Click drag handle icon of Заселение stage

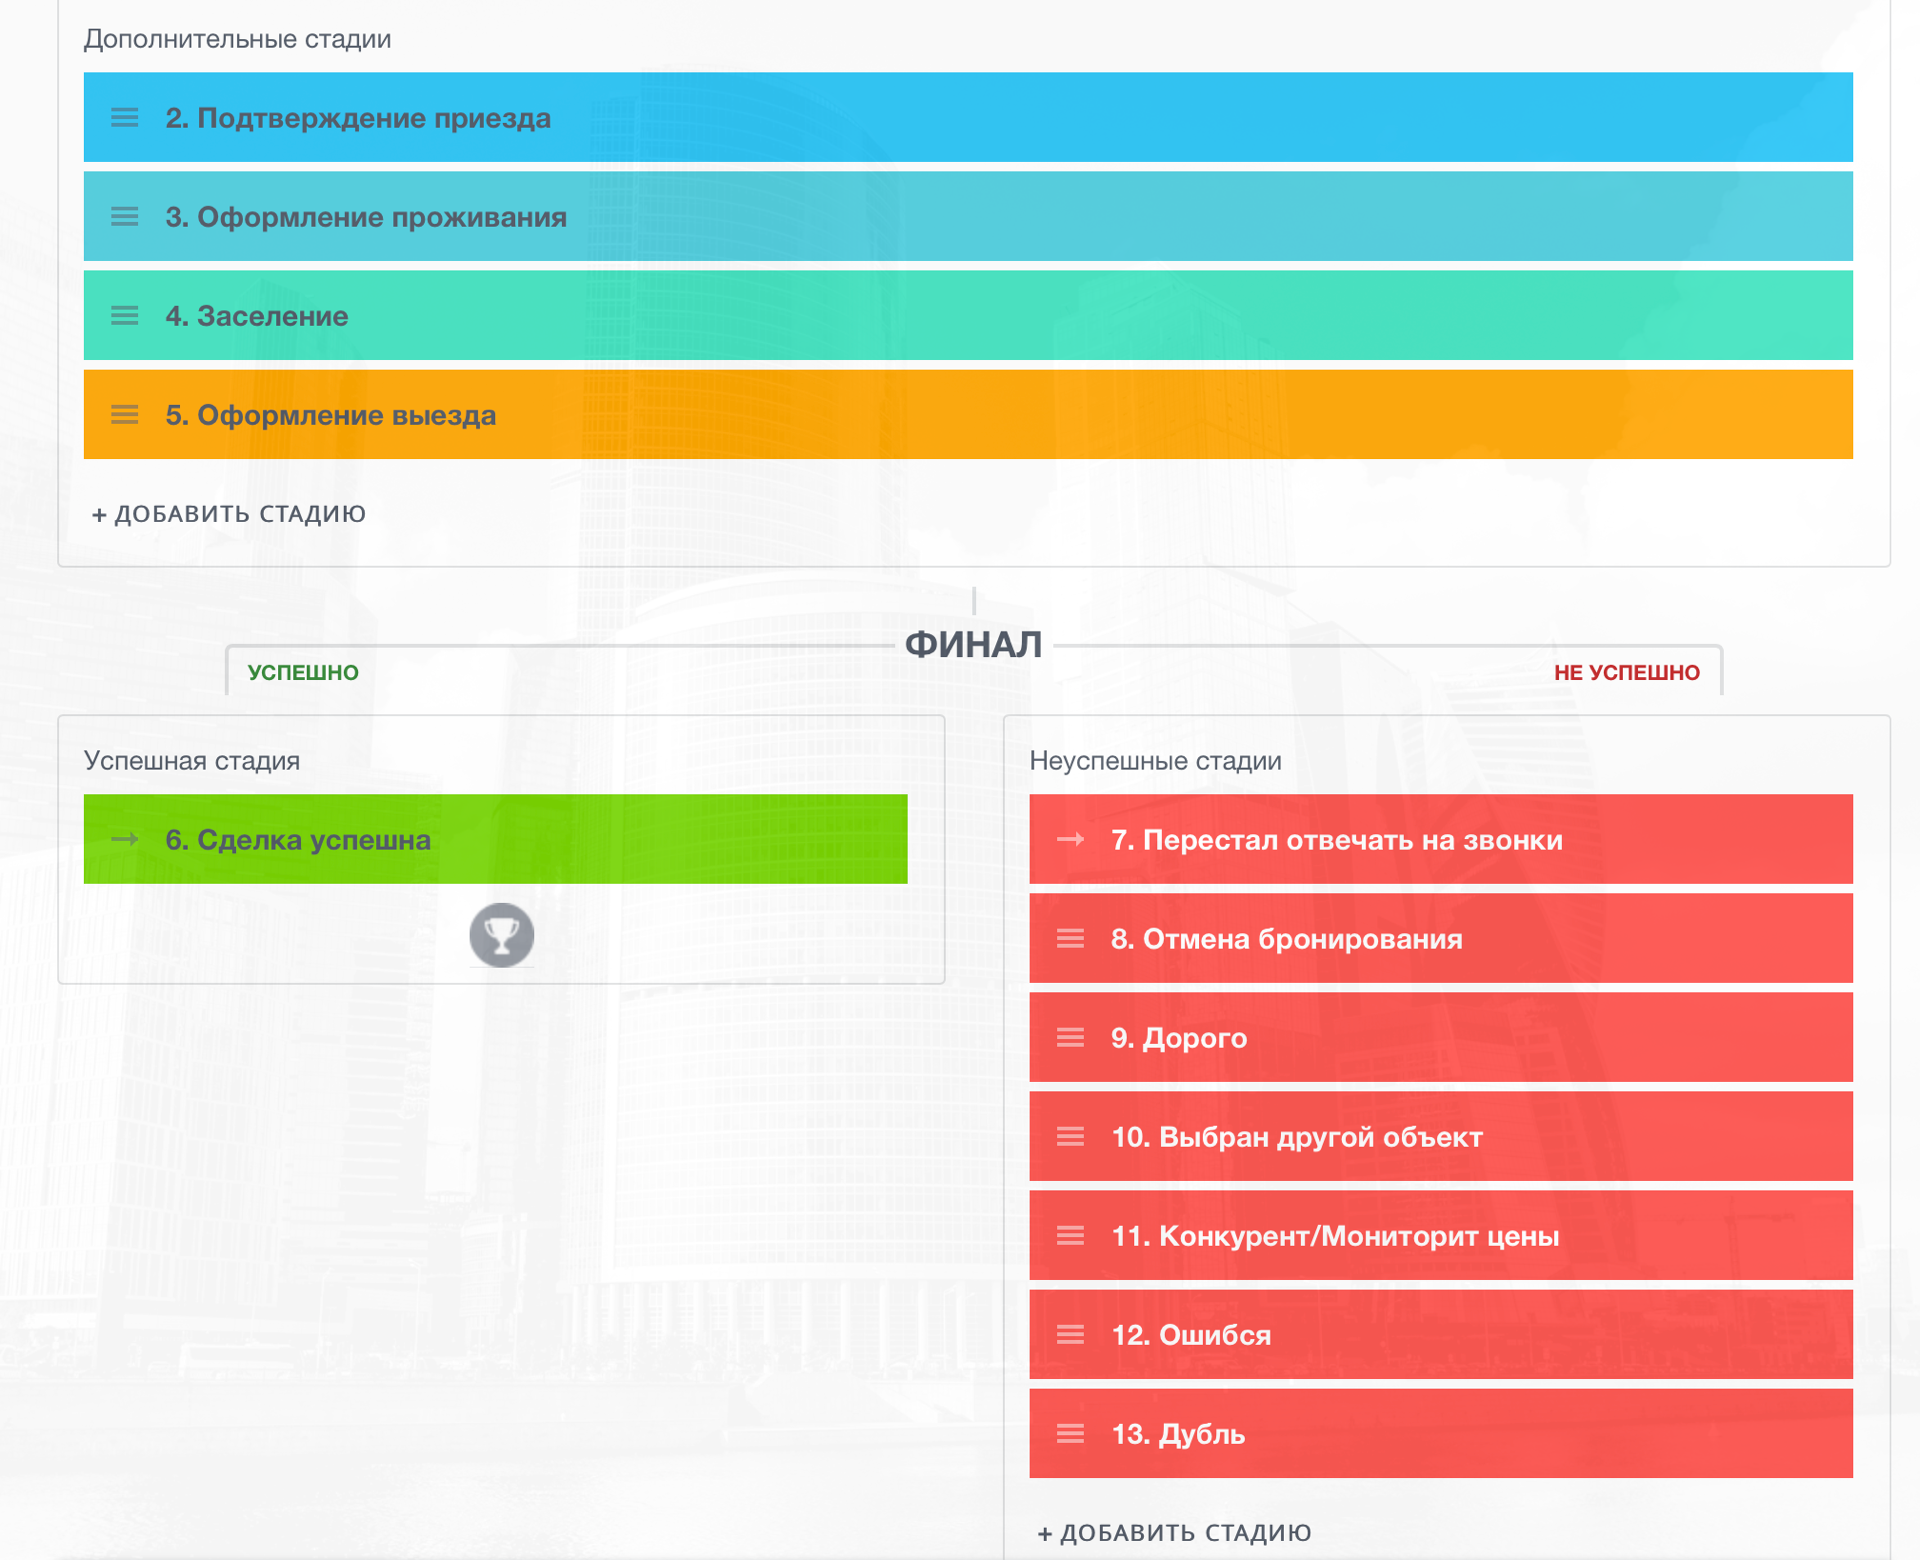click(124, 316)
